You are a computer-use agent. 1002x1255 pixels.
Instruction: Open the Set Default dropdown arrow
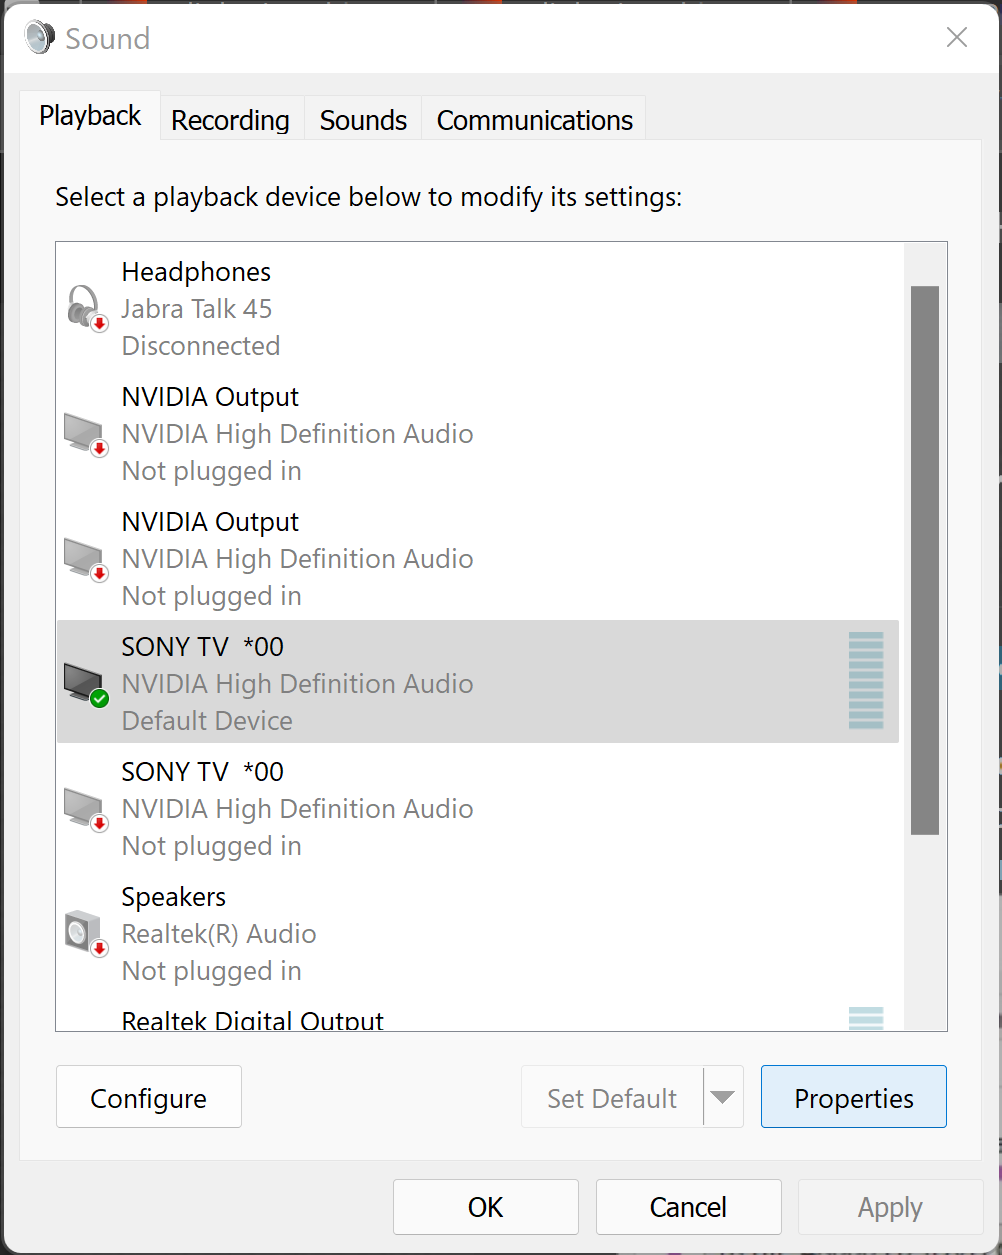point(723,1097)
